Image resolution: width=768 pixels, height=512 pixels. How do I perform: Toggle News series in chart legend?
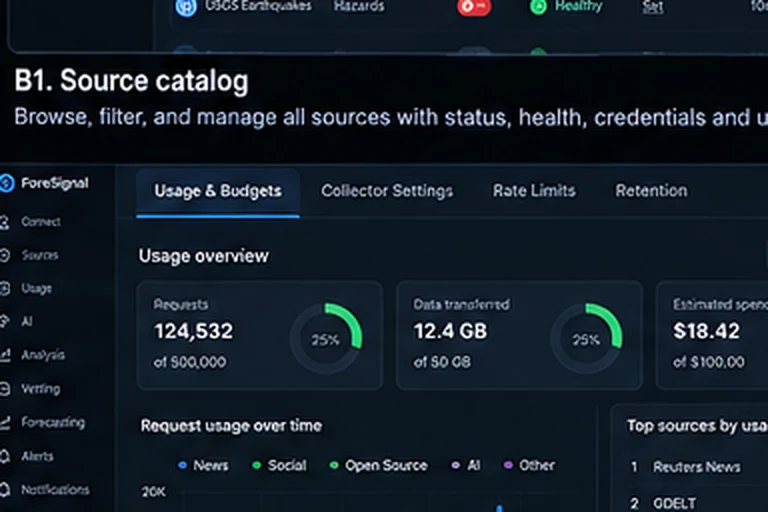[x=204, y=465]
